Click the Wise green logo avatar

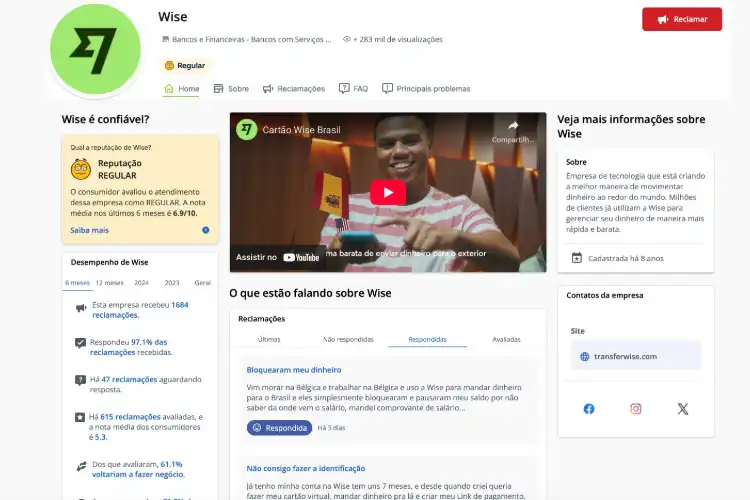tap(96, 49)
